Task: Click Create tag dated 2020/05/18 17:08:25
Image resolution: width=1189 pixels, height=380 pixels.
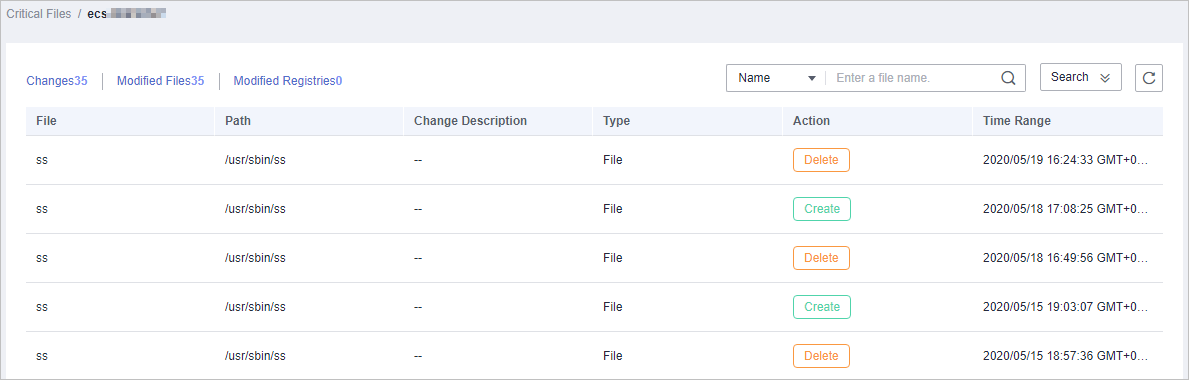Action: coord(822,209)
